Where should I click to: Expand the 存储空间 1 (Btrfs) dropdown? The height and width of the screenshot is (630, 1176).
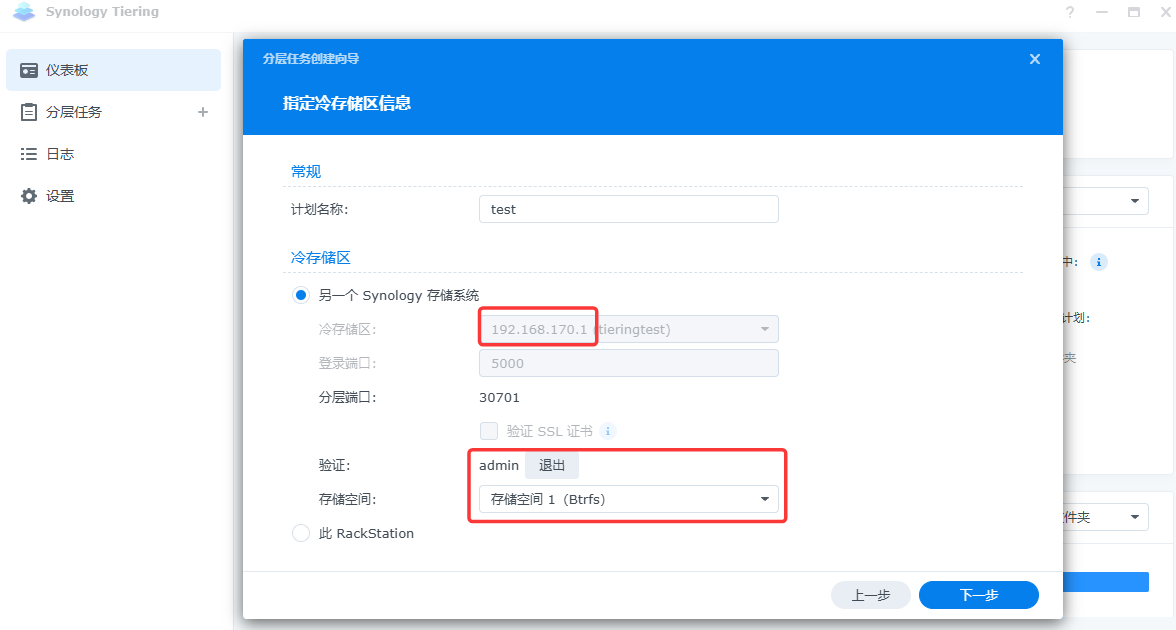pyautogui.click(x=764, y=499)
